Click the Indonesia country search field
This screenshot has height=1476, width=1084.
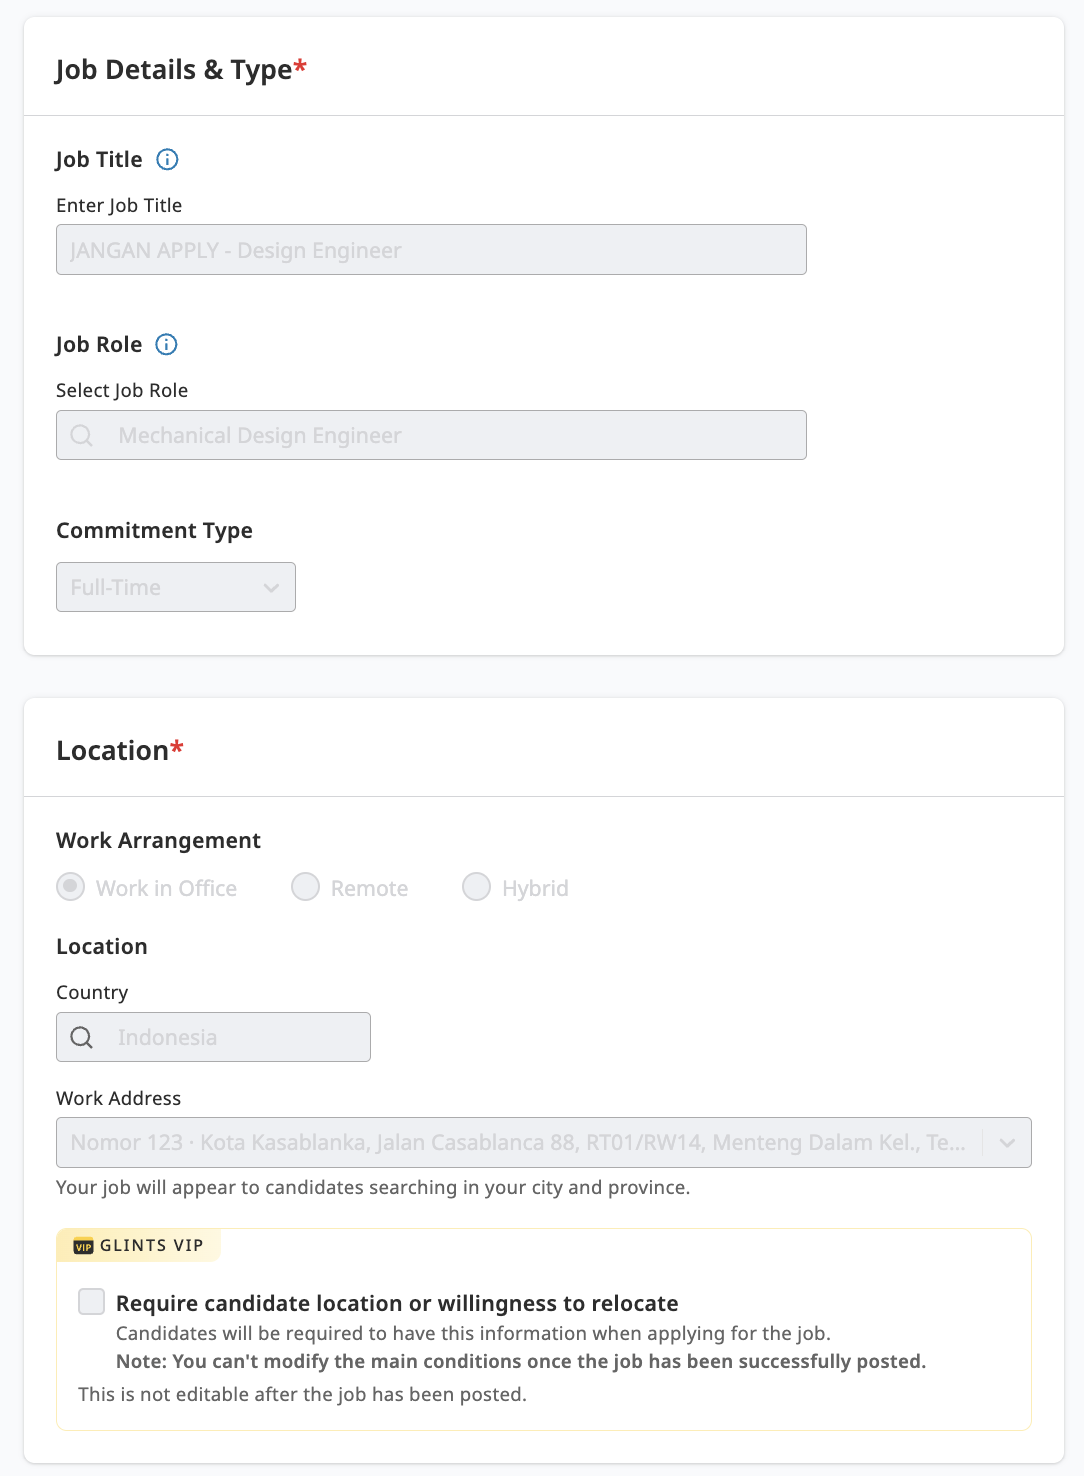[213, 1037]
